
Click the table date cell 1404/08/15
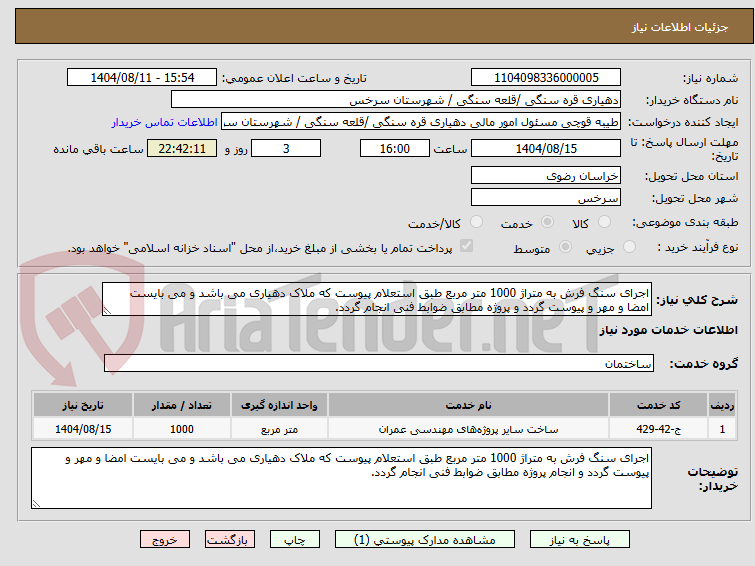click(x=82, y=429)
